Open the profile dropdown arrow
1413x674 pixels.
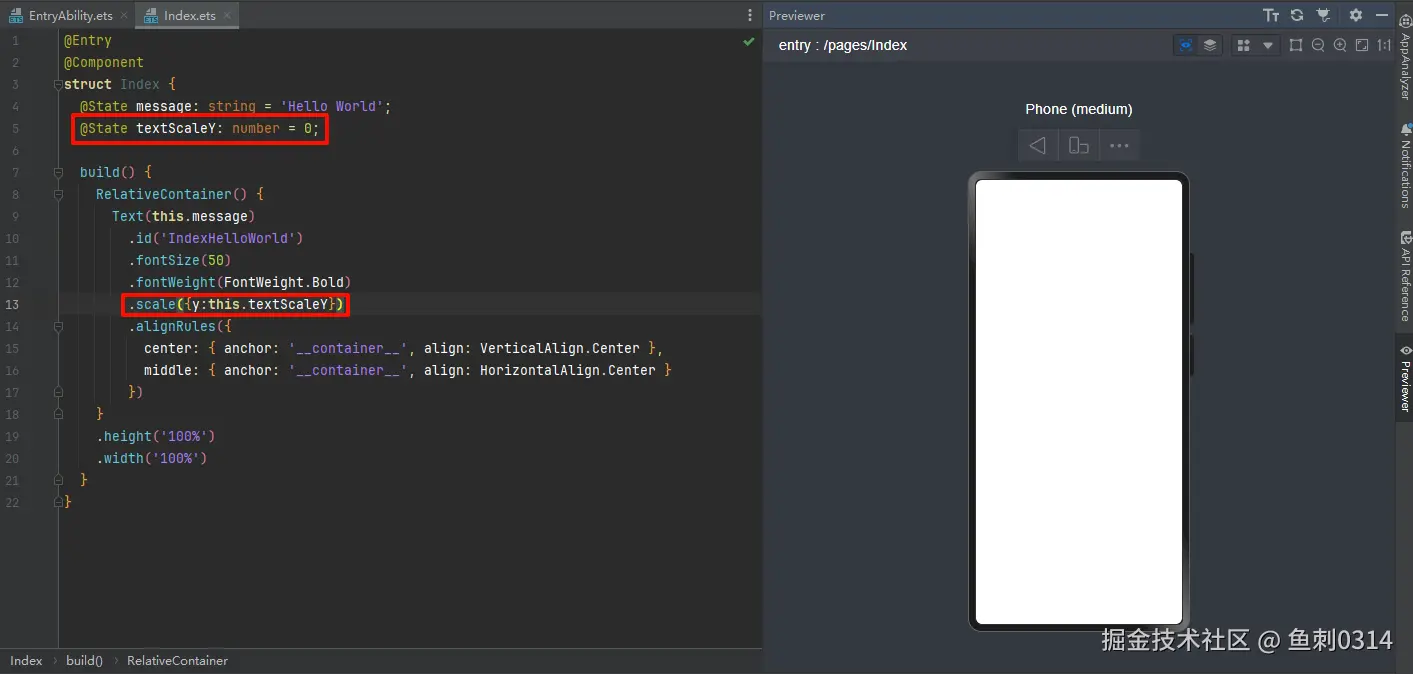click(1268, 45)
